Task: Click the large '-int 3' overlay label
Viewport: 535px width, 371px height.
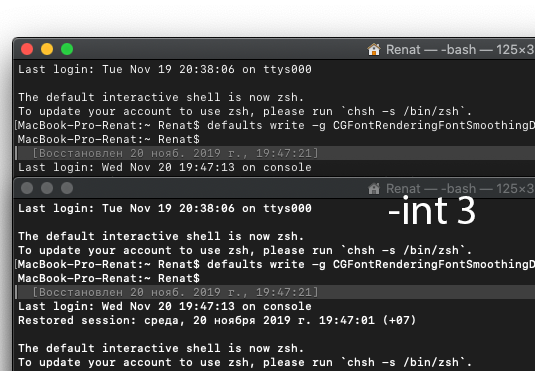Action: tap(432, 211)
